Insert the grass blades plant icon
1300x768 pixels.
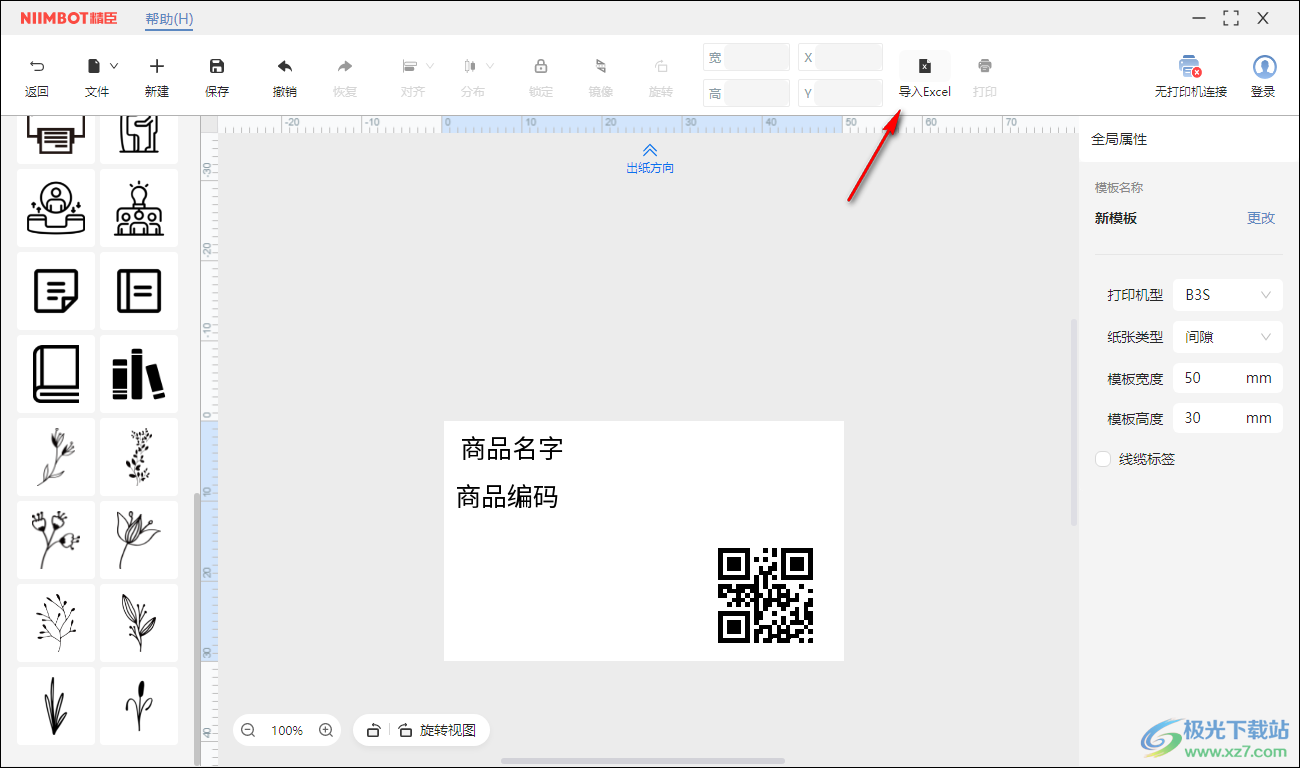[x=56, y=706]
